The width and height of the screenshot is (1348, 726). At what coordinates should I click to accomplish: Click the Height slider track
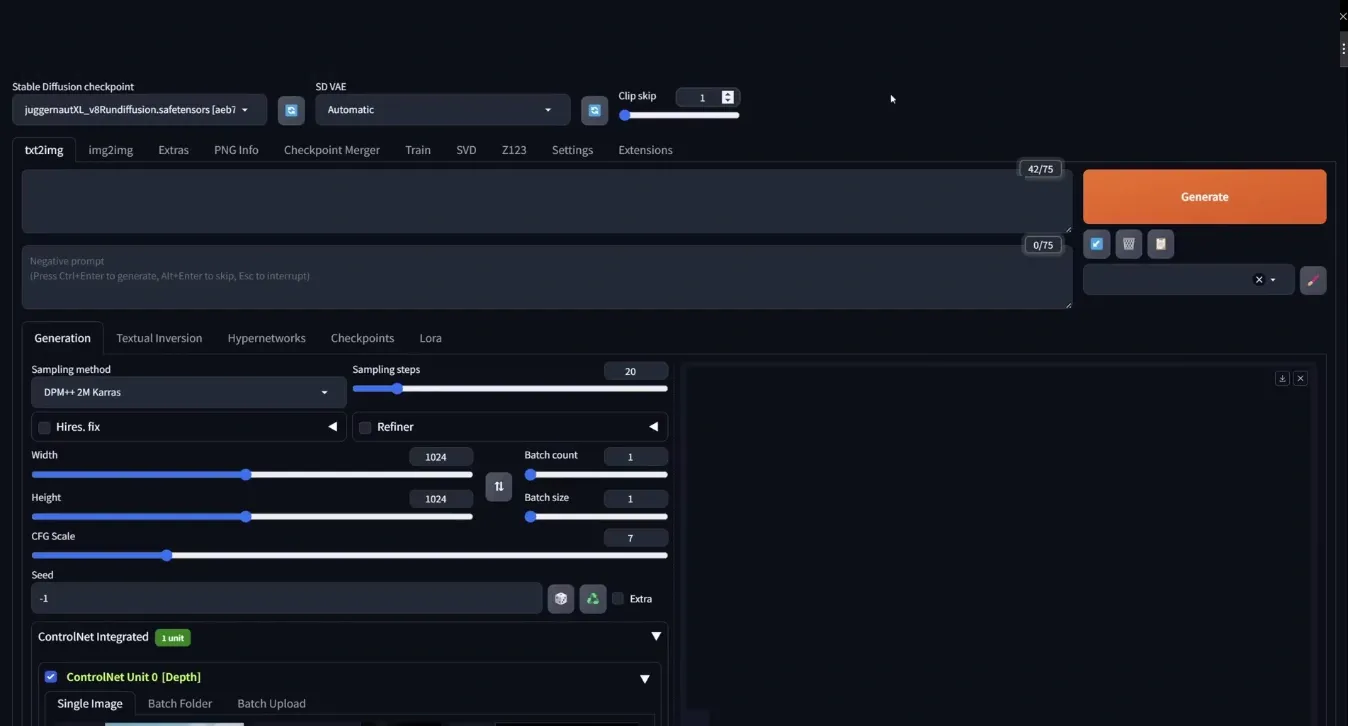252,517
